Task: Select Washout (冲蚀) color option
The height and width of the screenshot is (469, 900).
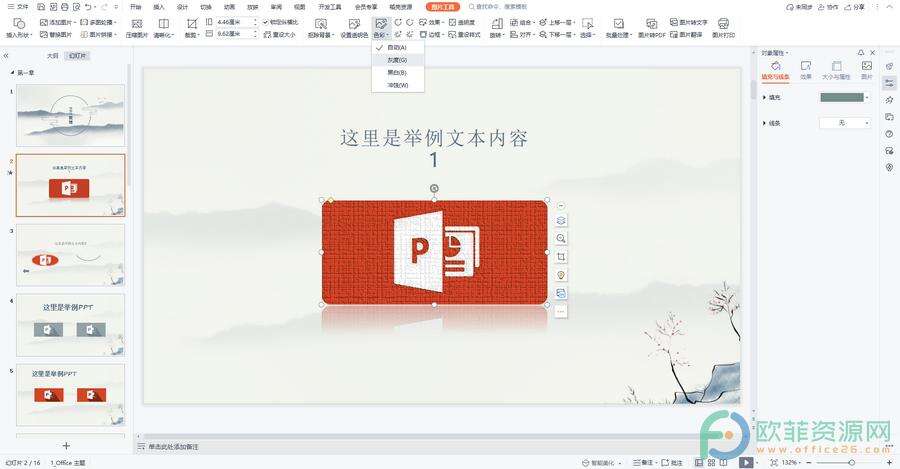Action: [398, 85]
